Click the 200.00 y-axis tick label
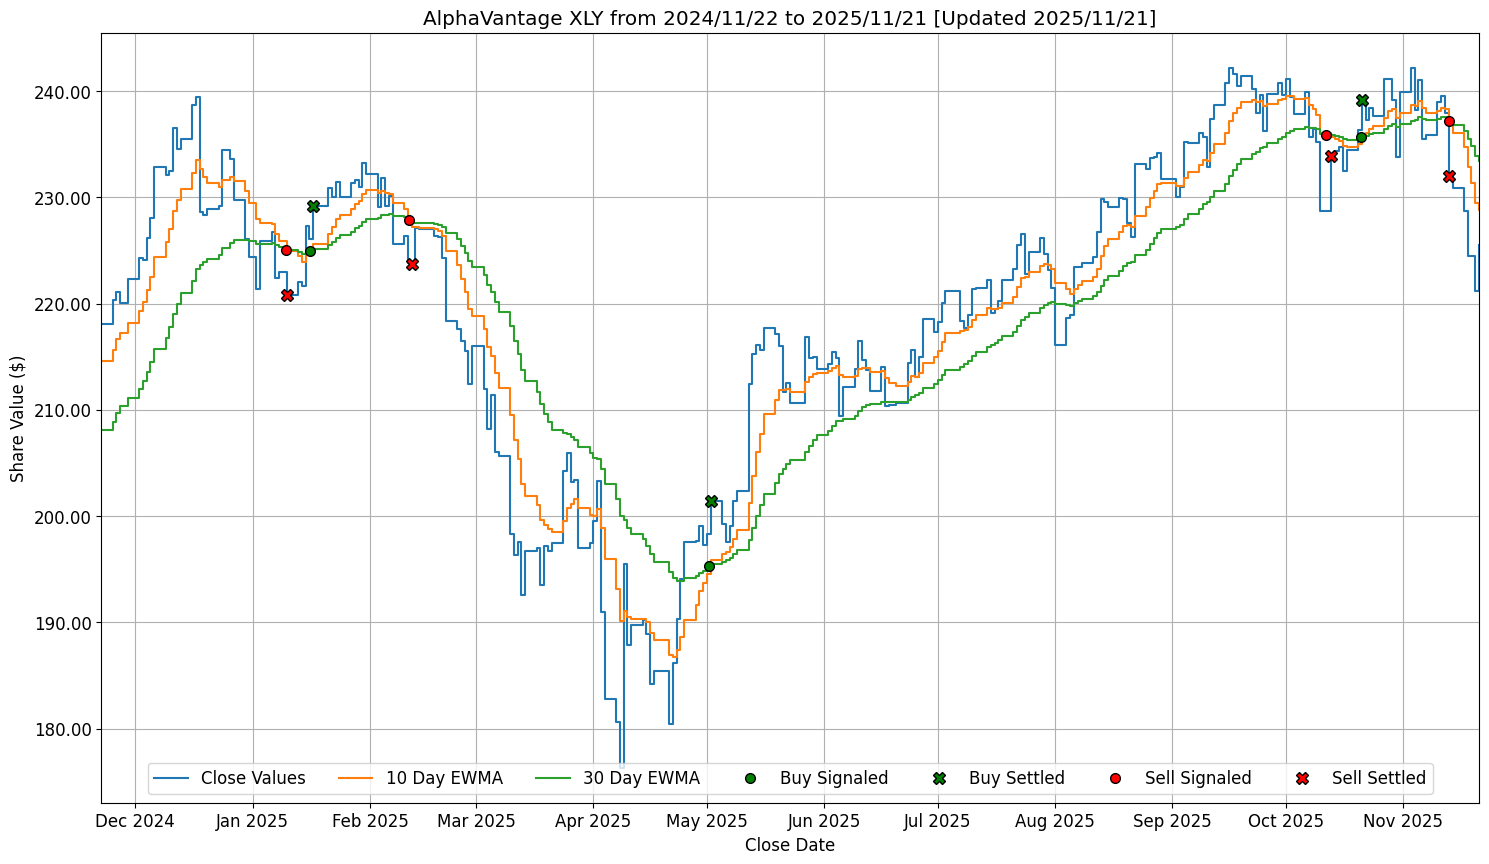This screenshot has width=1489, height=864. tap(65, 517)
